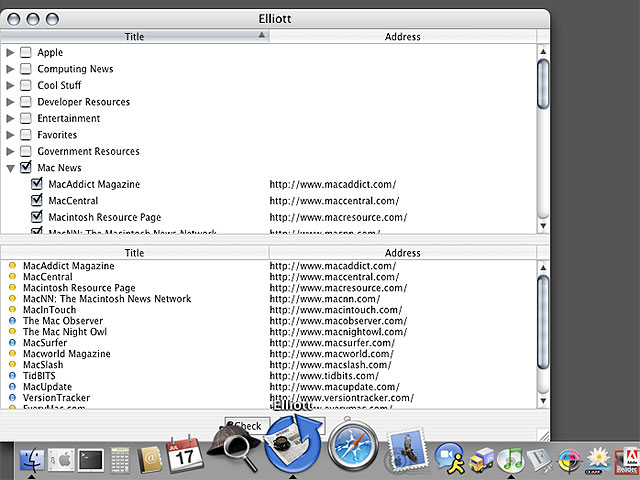Open the silver letter F dock icon
640x480 pixels.
pos(540,460)
